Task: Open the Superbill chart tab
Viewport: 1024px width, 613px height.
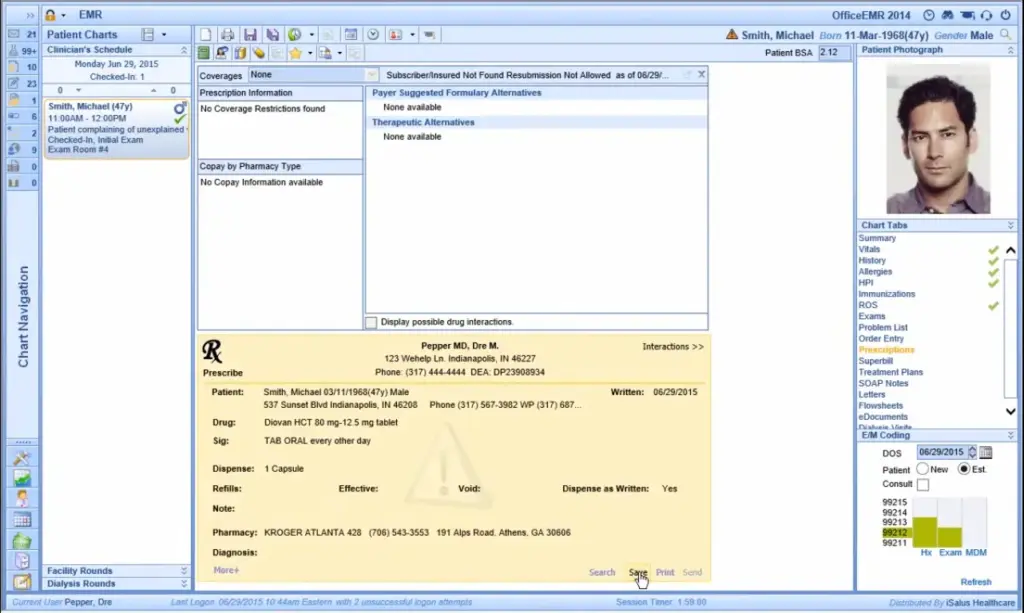Action: coord(875,361)
